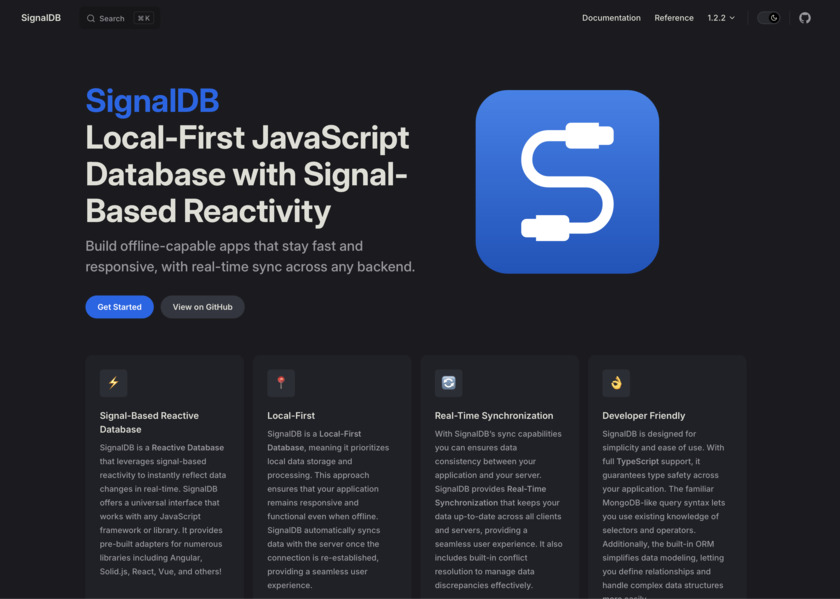Click the ⌘K shortcut badge in search
Image resolution: width=840 pixels, height=599 pixels.
click(x=144, y=18)
